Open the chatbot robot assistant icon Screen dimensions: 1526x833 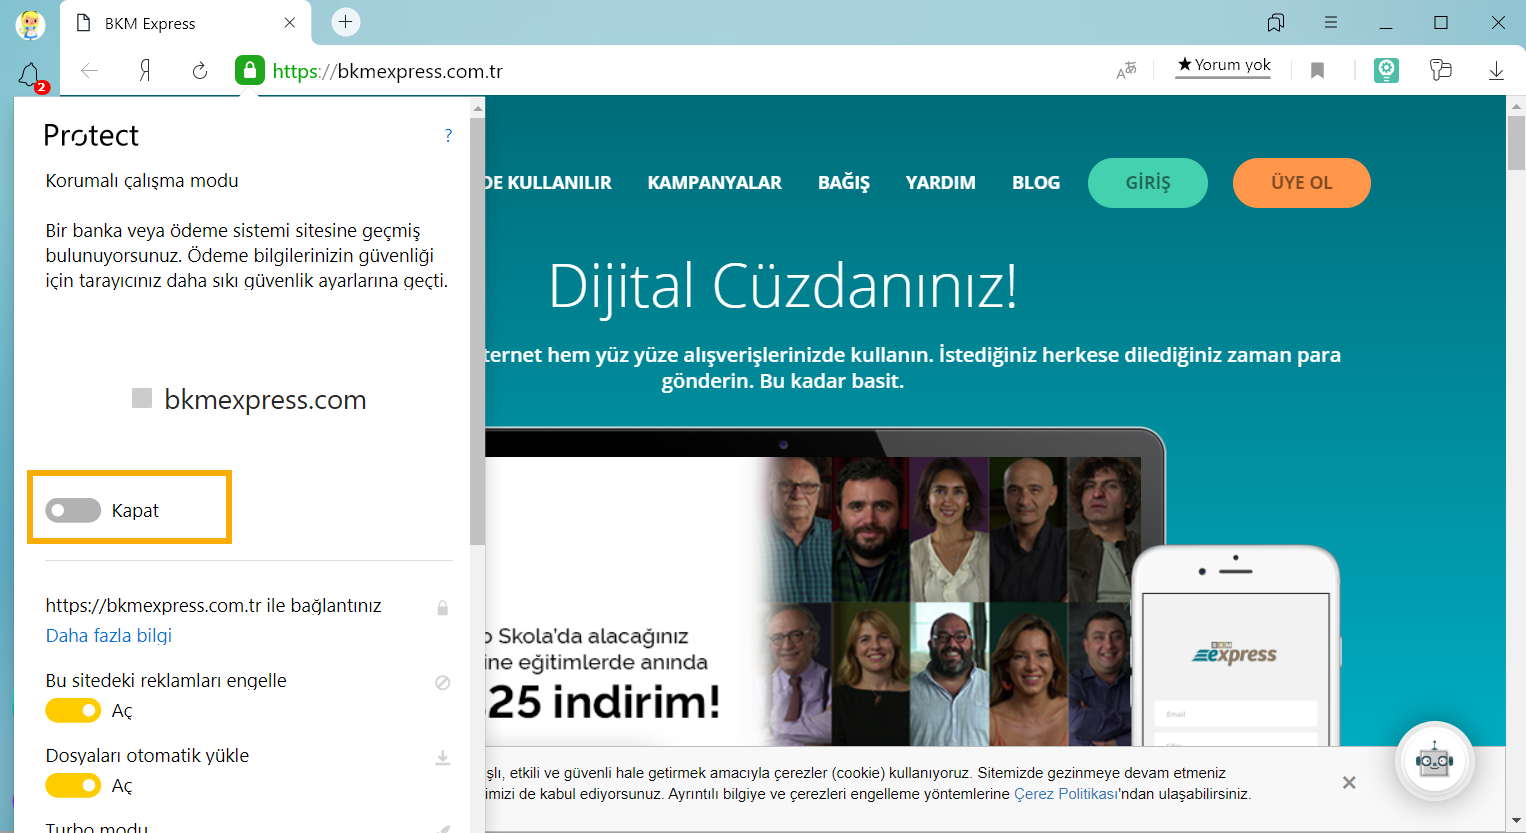coord(1434,761)
